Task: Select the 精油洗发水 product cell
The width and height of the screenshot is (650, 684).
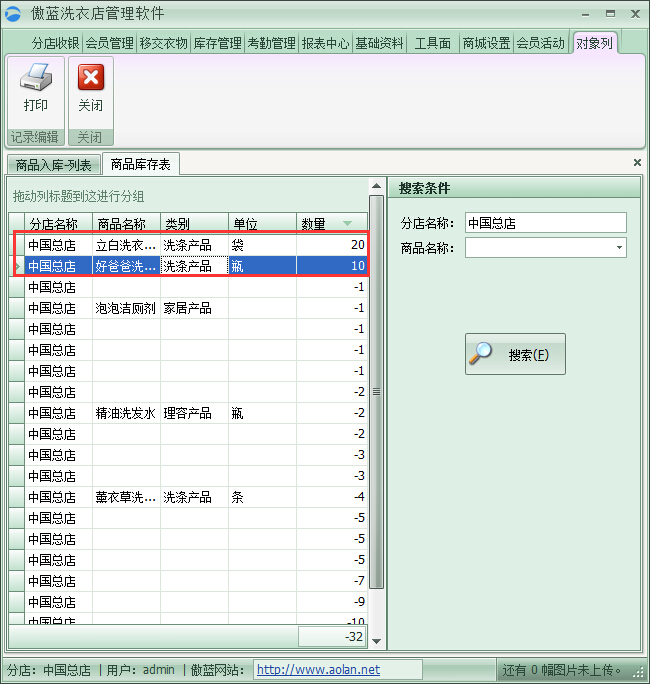Action: pyautogui.click(x=126, y=413)
